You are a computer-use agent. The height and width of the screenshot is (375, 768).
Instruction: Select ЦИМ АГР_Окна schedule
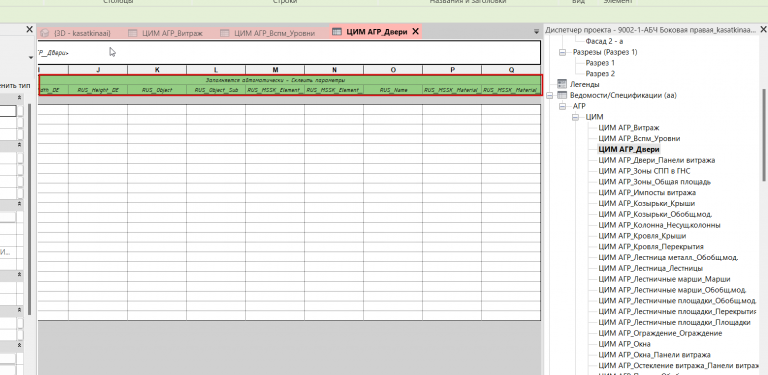pyautogui.click(x=624, y=344)
